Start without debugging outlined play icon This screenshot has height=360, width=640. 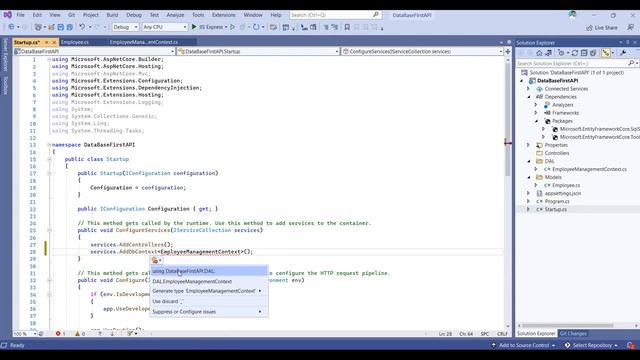pyautogui.click(x=233, y=27)
